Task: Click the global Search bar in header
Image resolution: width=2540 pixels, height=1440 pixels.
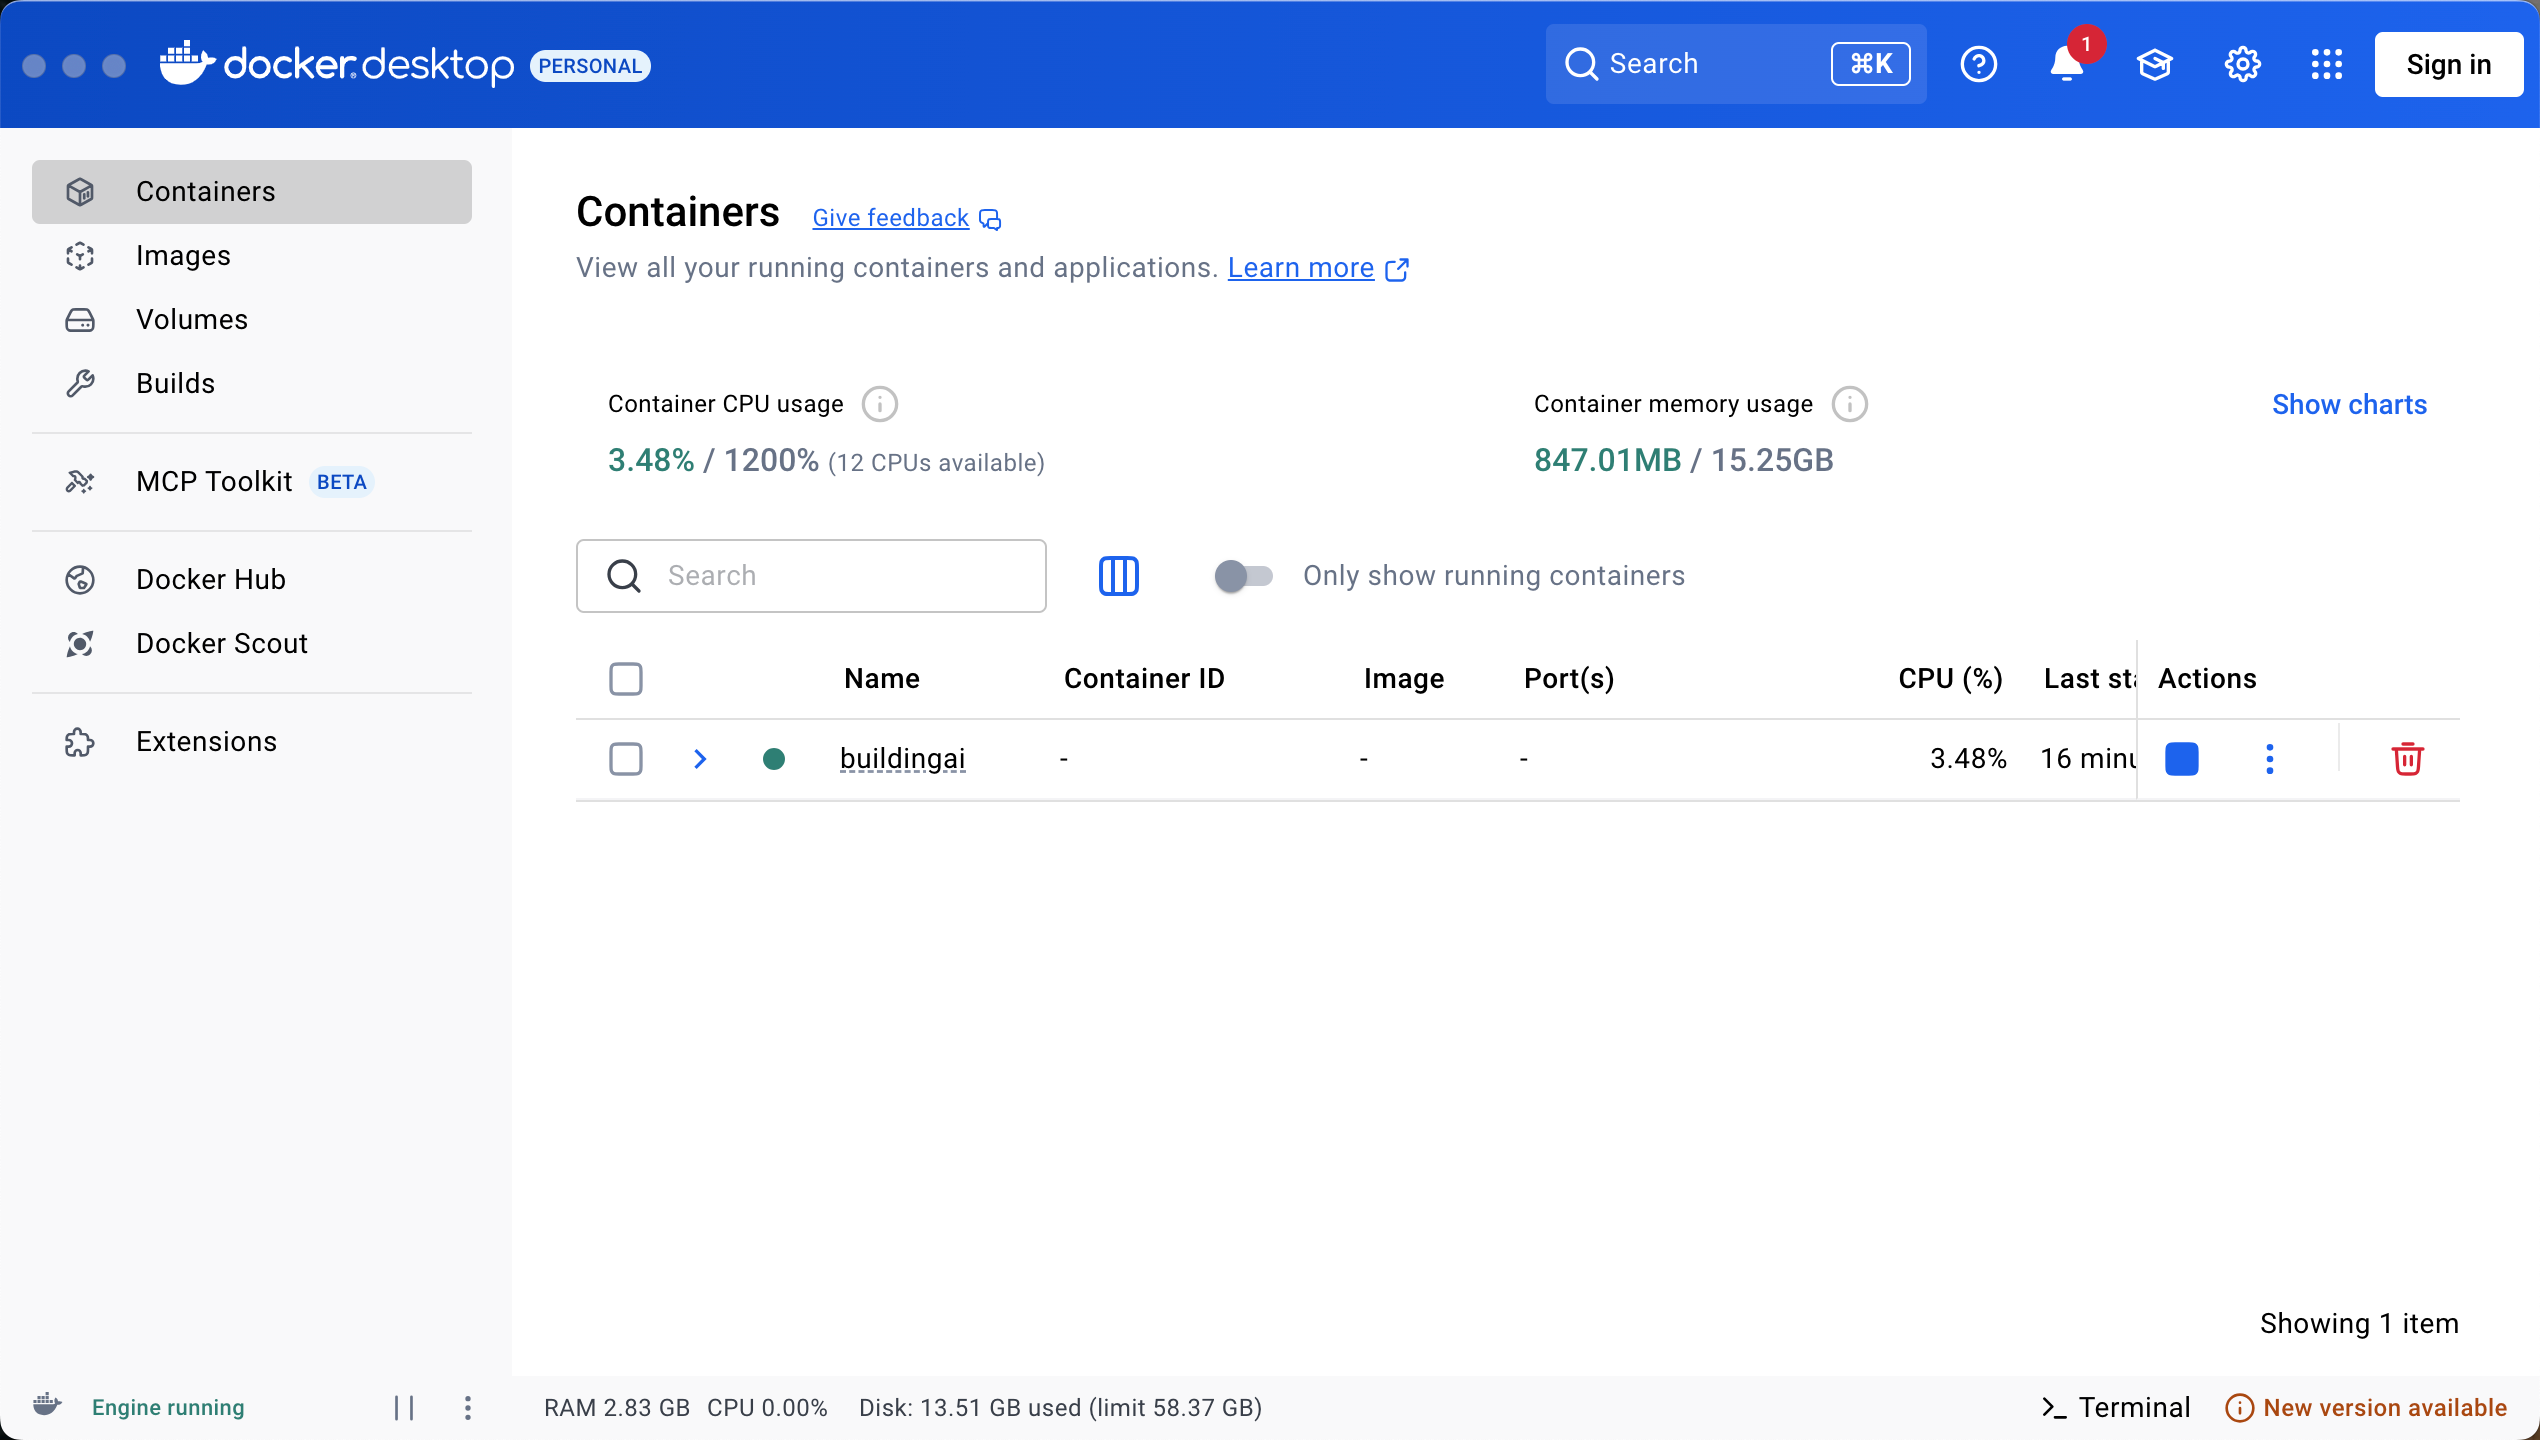Action: [1736, 64]
